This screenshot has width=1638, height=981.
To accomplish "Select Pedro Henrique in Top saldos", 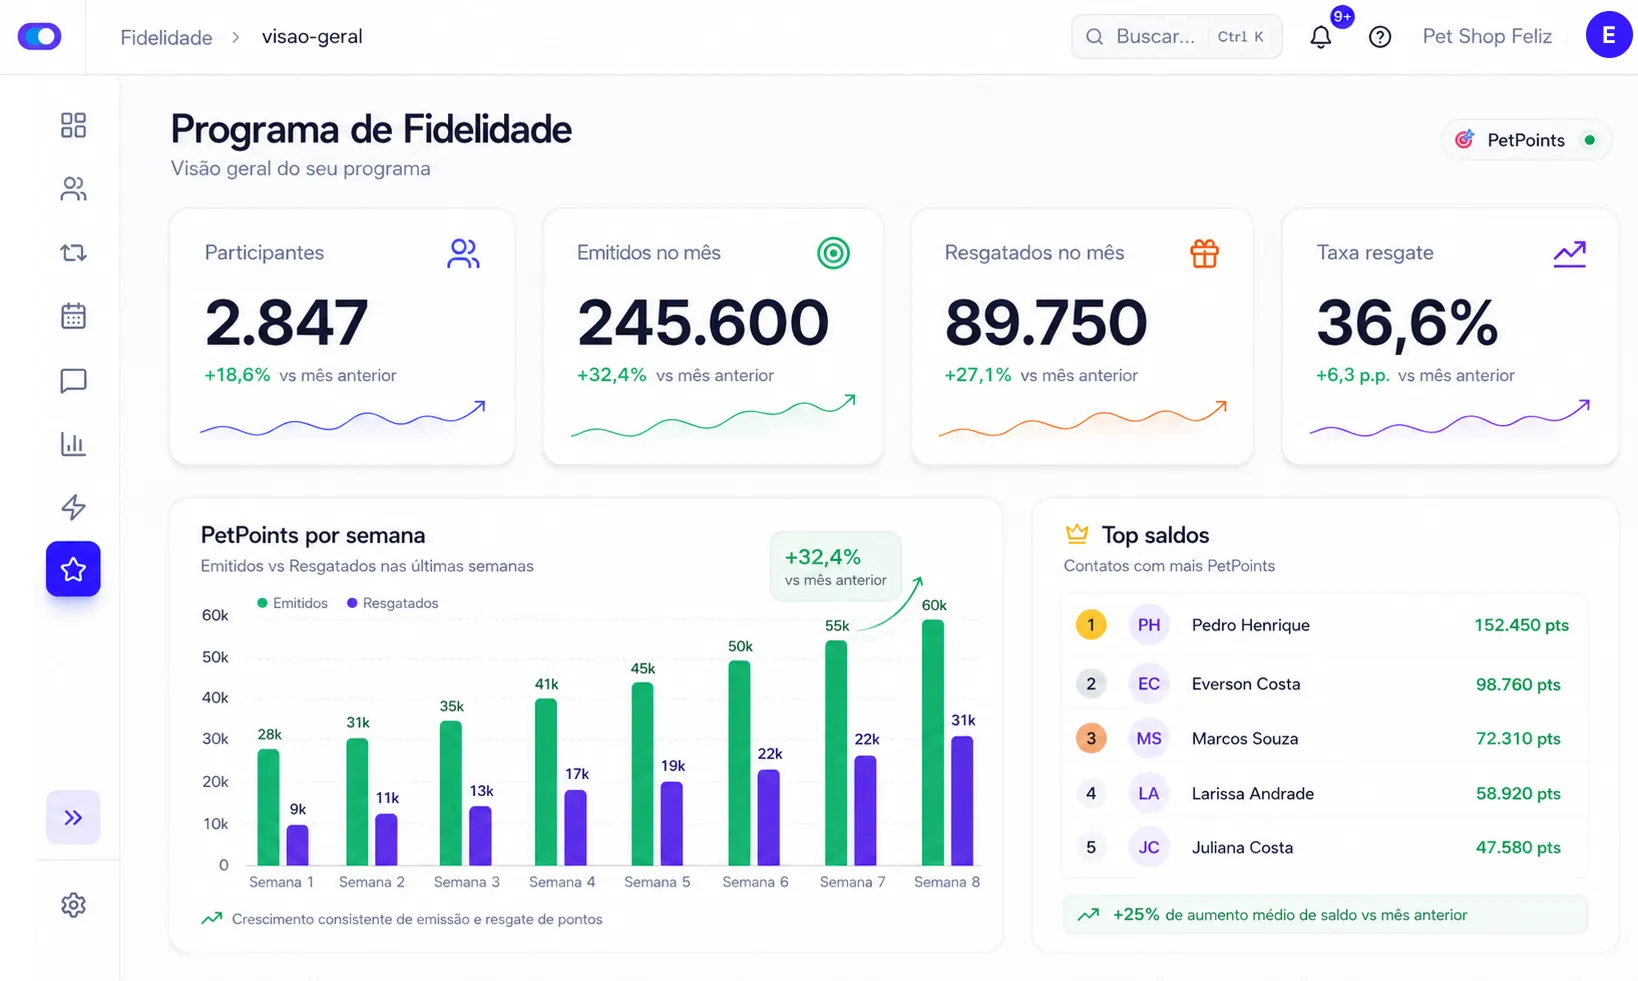I will point(1325,625).
